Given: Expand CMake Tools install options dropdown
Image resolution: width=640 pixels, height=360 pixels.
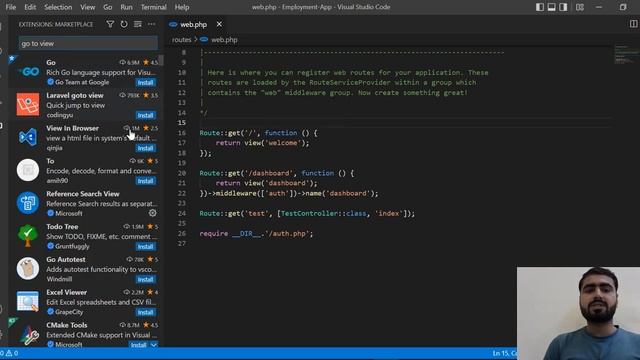Looking at the screenshot, I should 154,345.
